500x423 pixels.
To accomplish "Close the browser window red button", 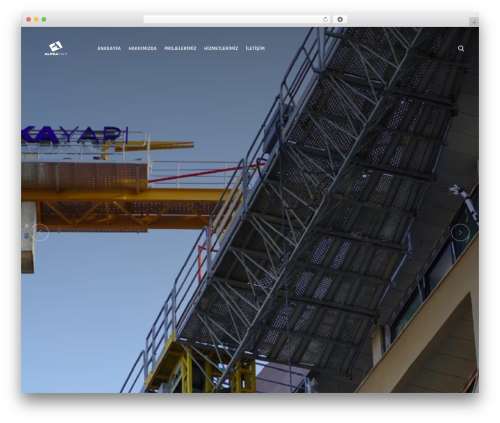I will point(29,19).
